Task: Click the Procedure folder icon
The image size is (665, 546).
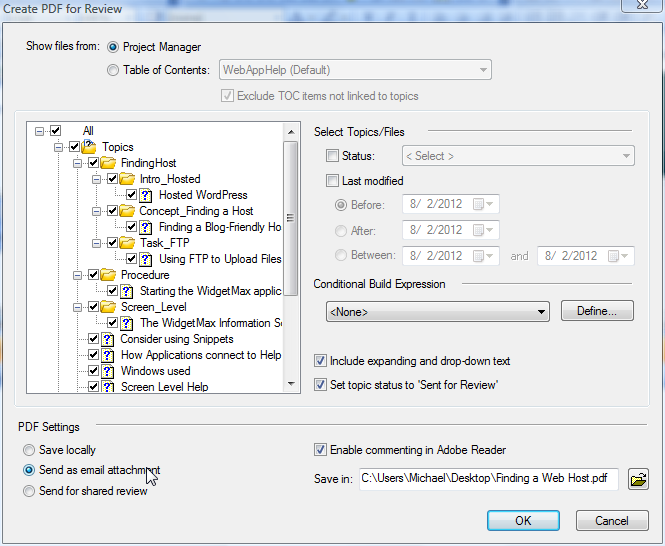Action: 108,275
